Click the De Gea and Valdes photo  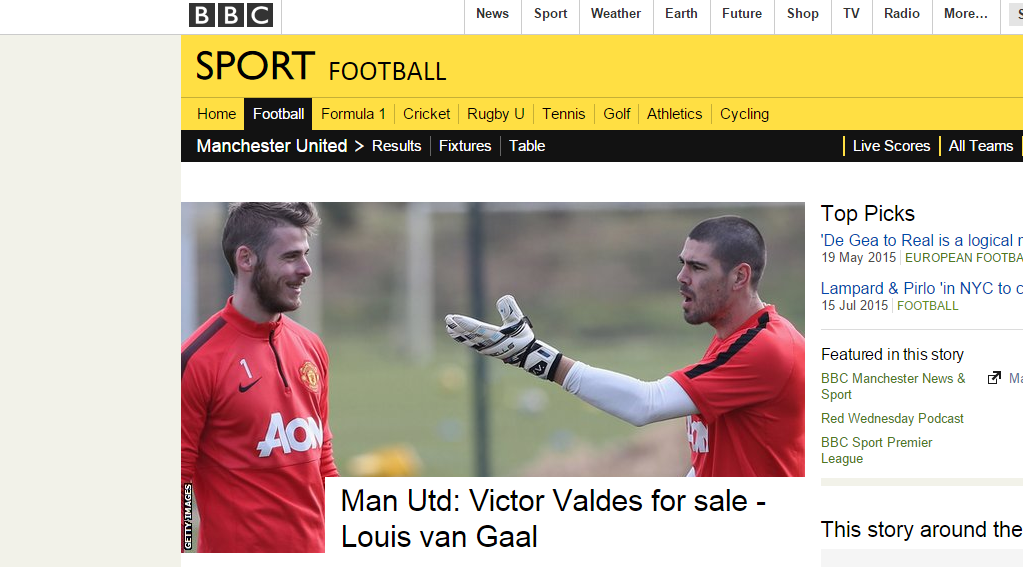coord(493,339)
